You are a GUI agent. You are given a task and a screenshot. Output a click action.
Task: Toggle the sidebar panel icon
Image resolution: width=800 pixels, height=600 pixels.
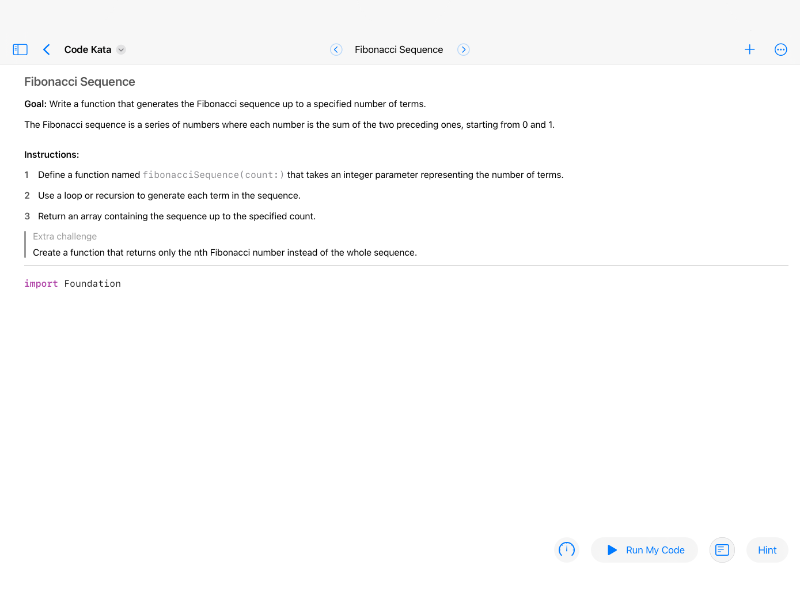click(x=20, y=49)
